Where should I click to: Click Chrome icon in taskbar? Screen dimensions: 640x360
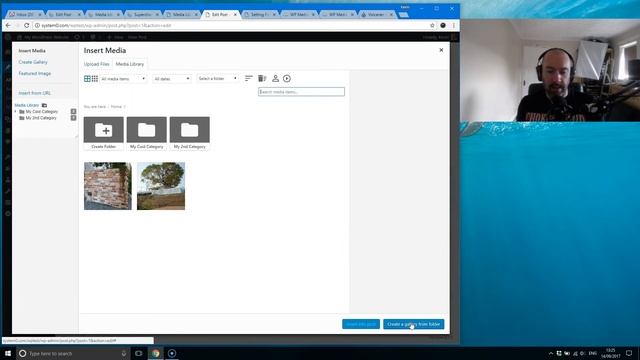(x=156, y=353)
